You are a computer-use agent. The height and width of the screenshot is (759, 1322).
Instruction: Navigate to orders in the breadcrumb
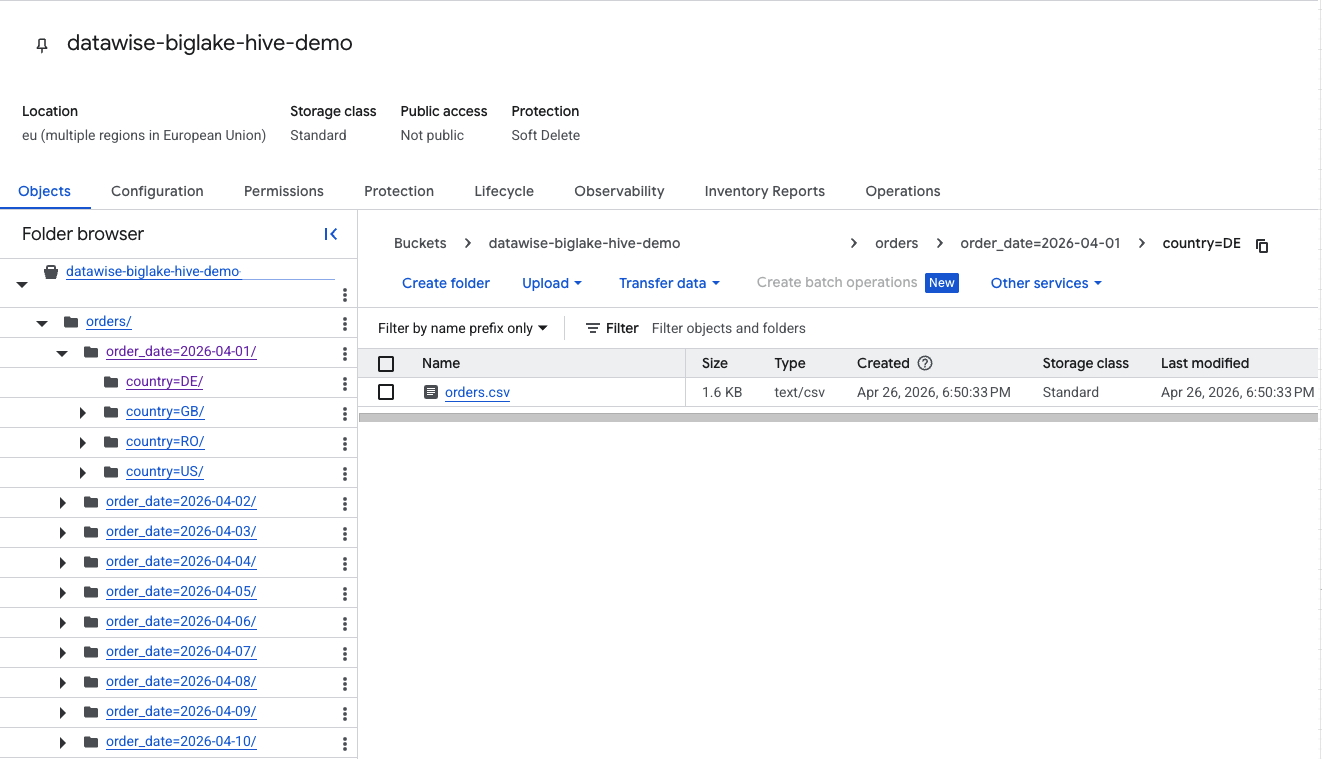pos(896,243)
